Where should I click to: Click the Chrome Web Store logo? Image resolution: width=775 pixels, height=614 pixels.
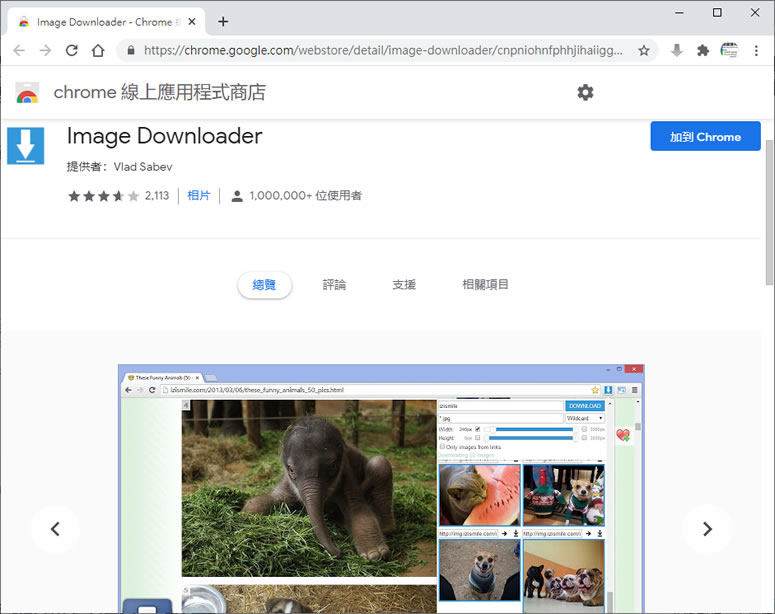[x=27, y=92]
